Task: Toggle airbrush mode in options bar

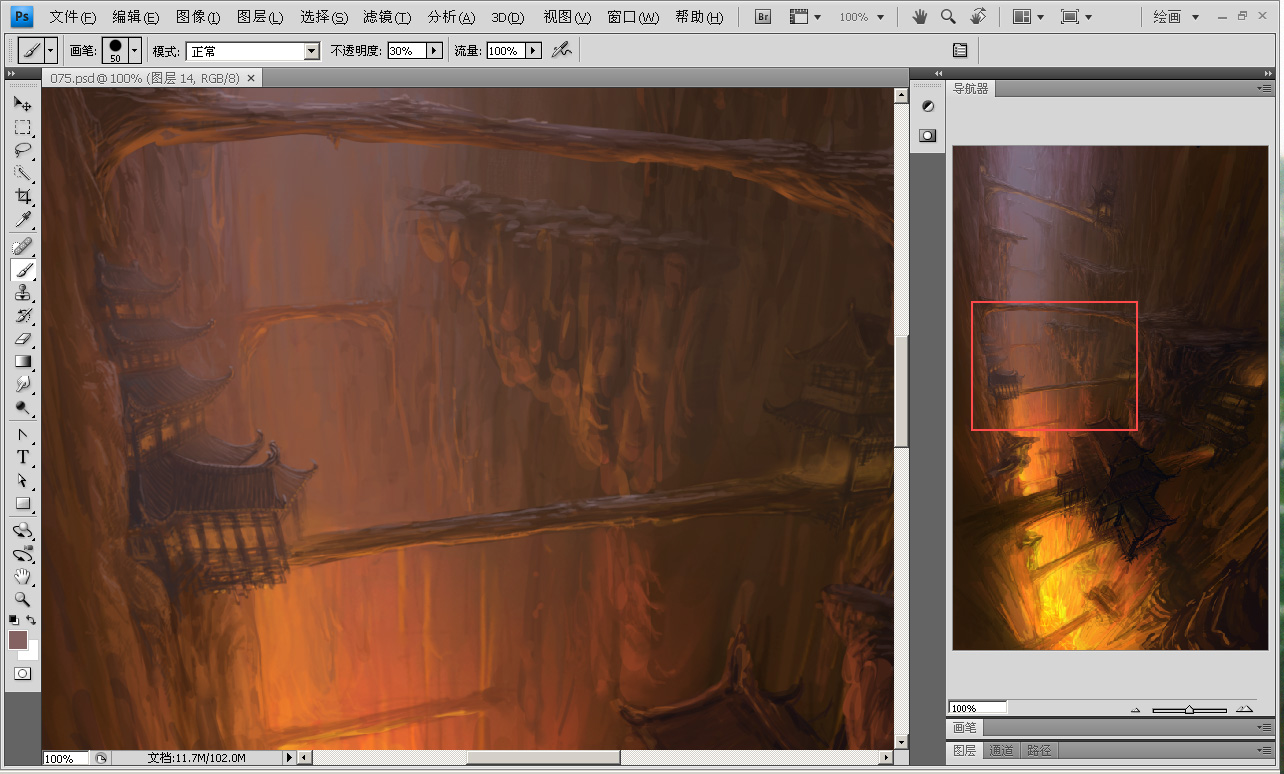Action: tap(562, 50)
